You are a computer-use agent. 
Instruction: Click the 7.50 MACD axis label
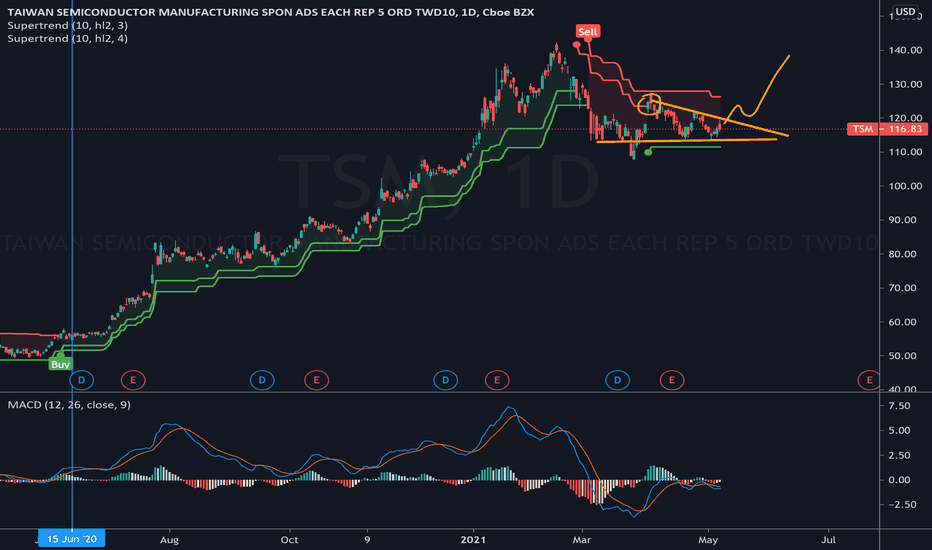tap(899, 406)
